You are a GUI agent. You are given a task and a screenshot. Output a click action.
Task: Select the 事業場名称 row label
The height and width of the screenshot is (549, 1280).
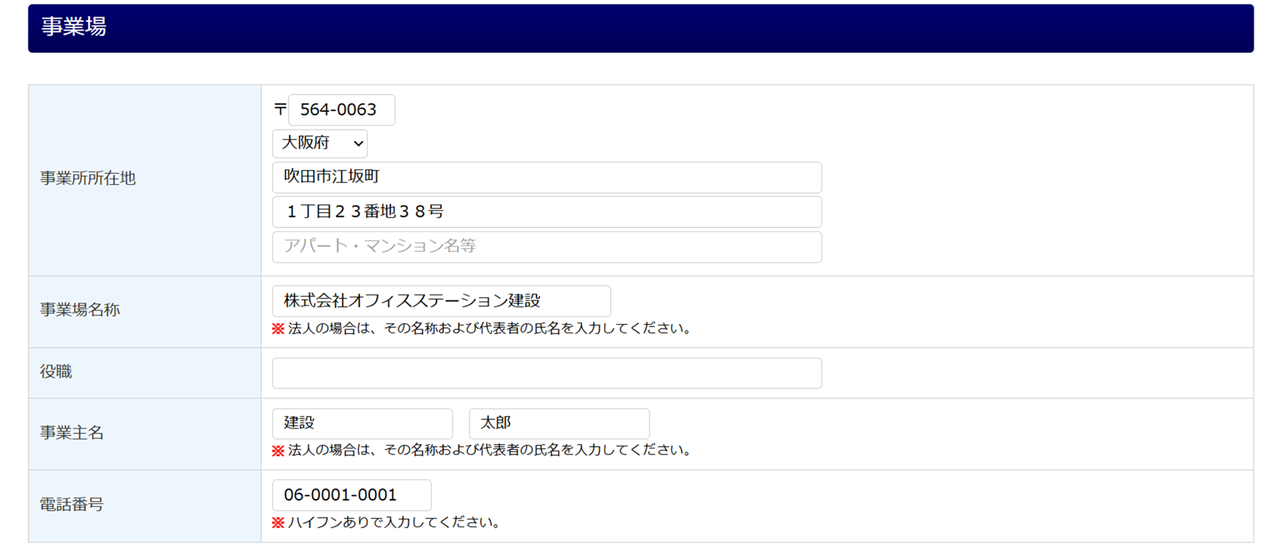[x=80, y=310]
